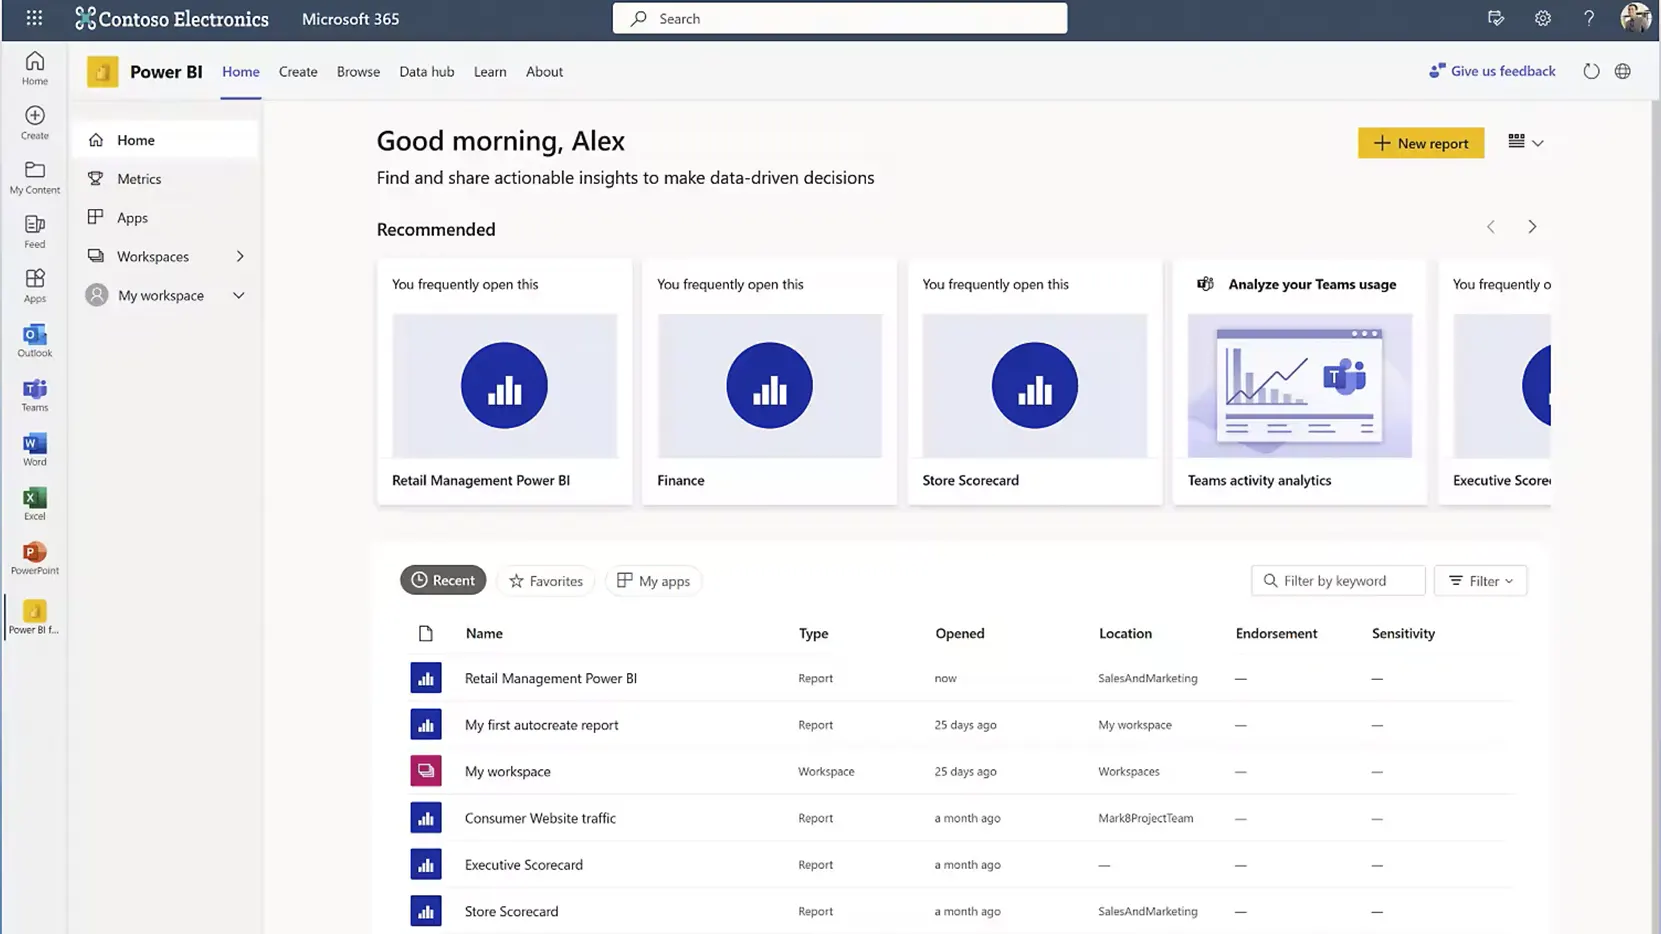The image size is (1661, 934).
Task: Sort by the Name column header
Action: pyautogui.click(x=484, y=633)
